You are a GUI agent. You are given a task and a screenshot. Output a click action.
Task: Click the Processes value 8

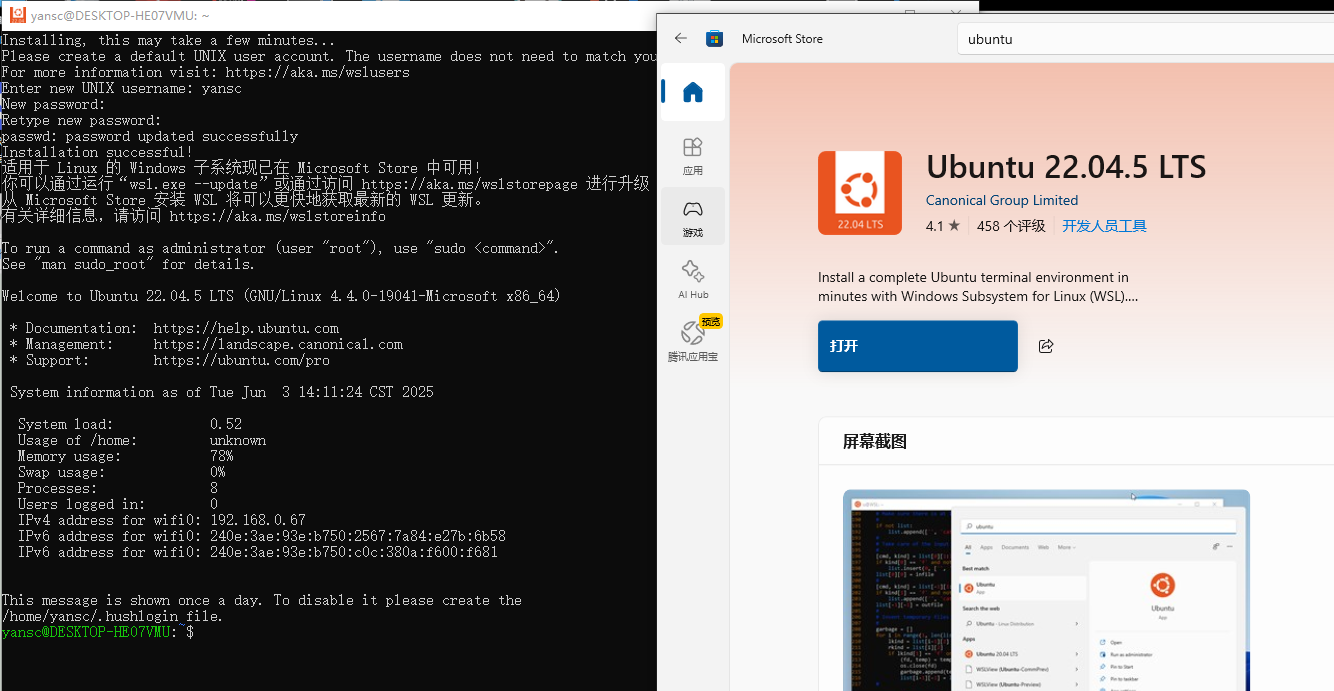coord(214,489)
